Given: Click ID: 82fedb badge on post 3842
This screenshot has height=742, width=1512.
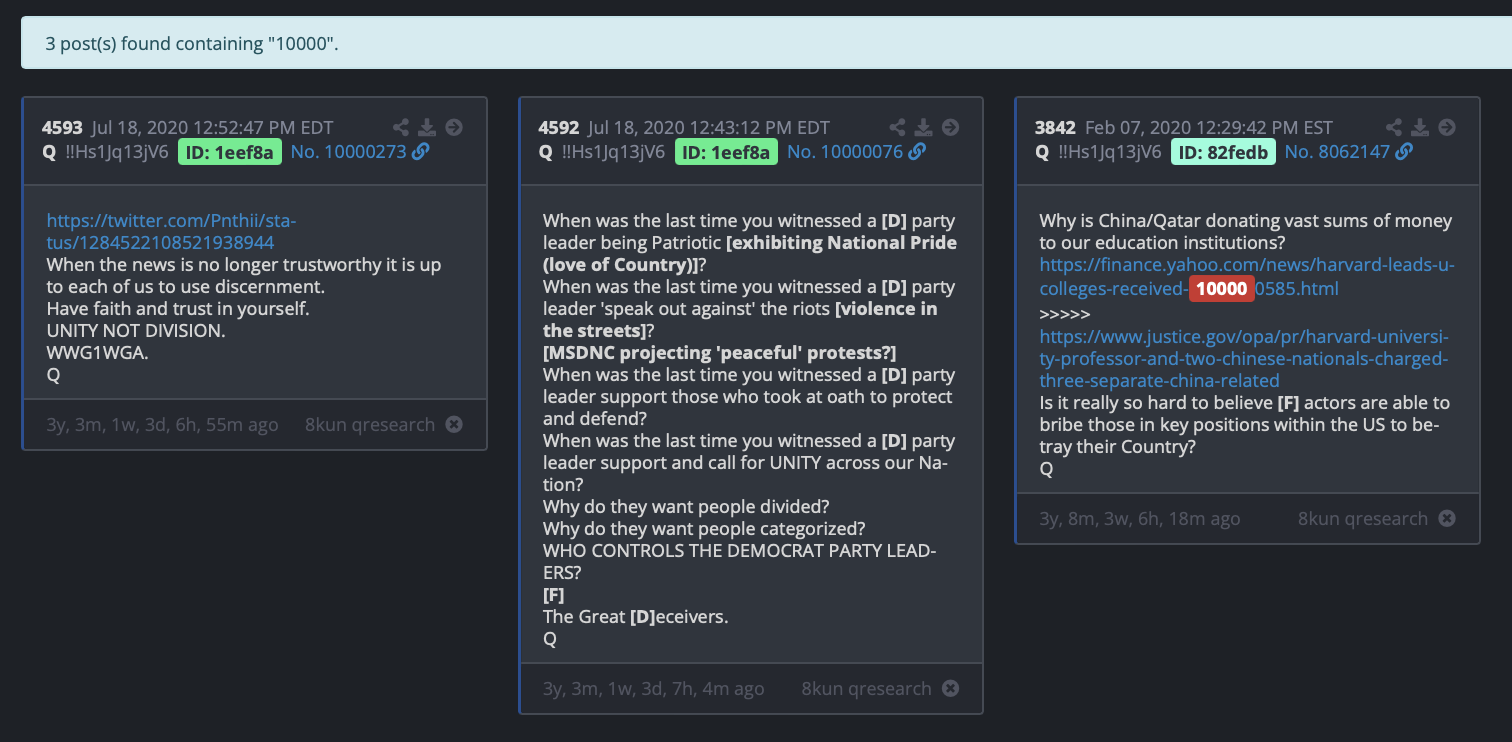Looking at the screenshot, I should [x=1223, y=152].
